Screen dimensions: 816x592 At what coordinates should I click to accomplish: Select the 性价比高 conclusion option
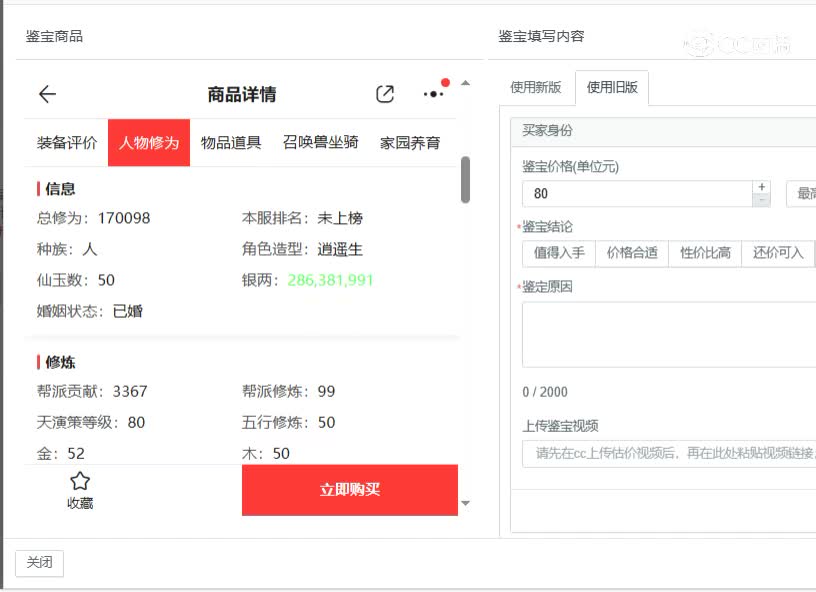[x=705, y=253]
